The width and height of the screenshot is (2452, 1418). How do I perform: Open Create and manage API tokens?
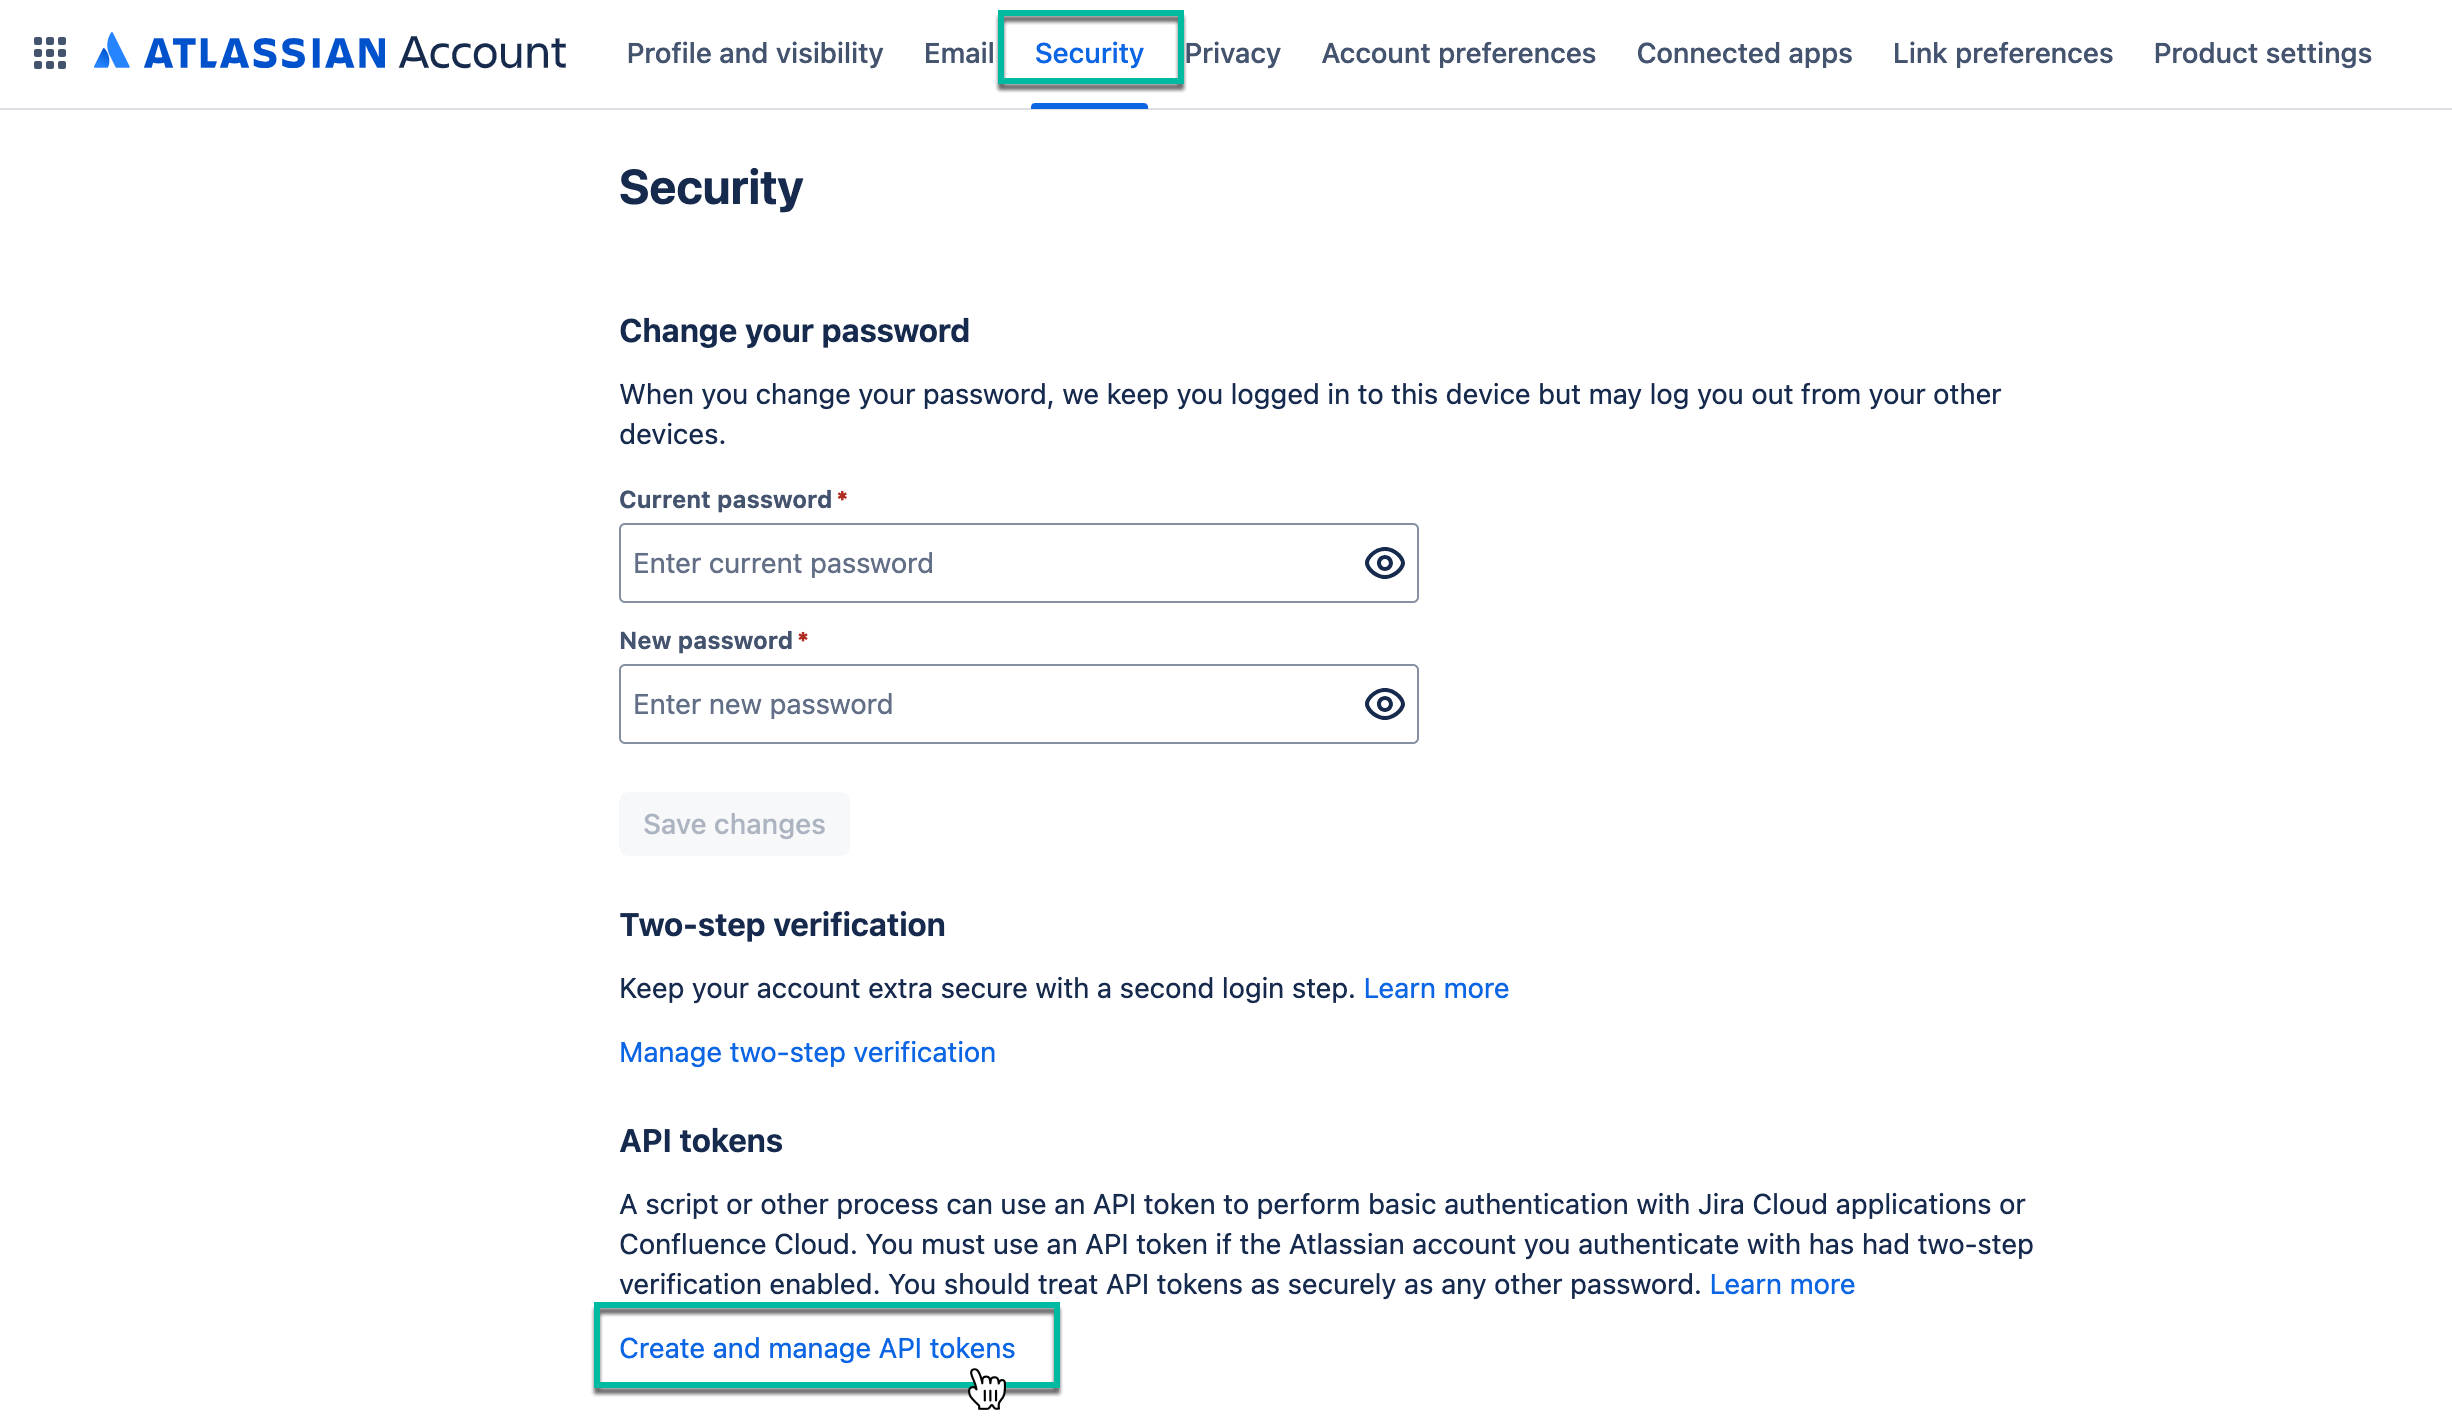click(817, 1348)
